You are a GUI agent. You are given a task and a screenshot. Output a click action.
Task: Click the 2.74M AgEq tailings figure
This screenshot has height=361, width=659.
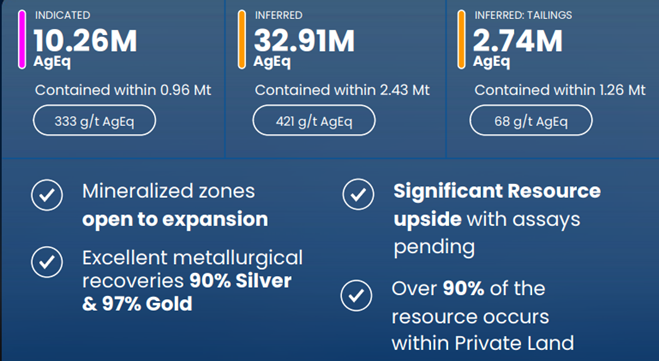tap(518, 47)
